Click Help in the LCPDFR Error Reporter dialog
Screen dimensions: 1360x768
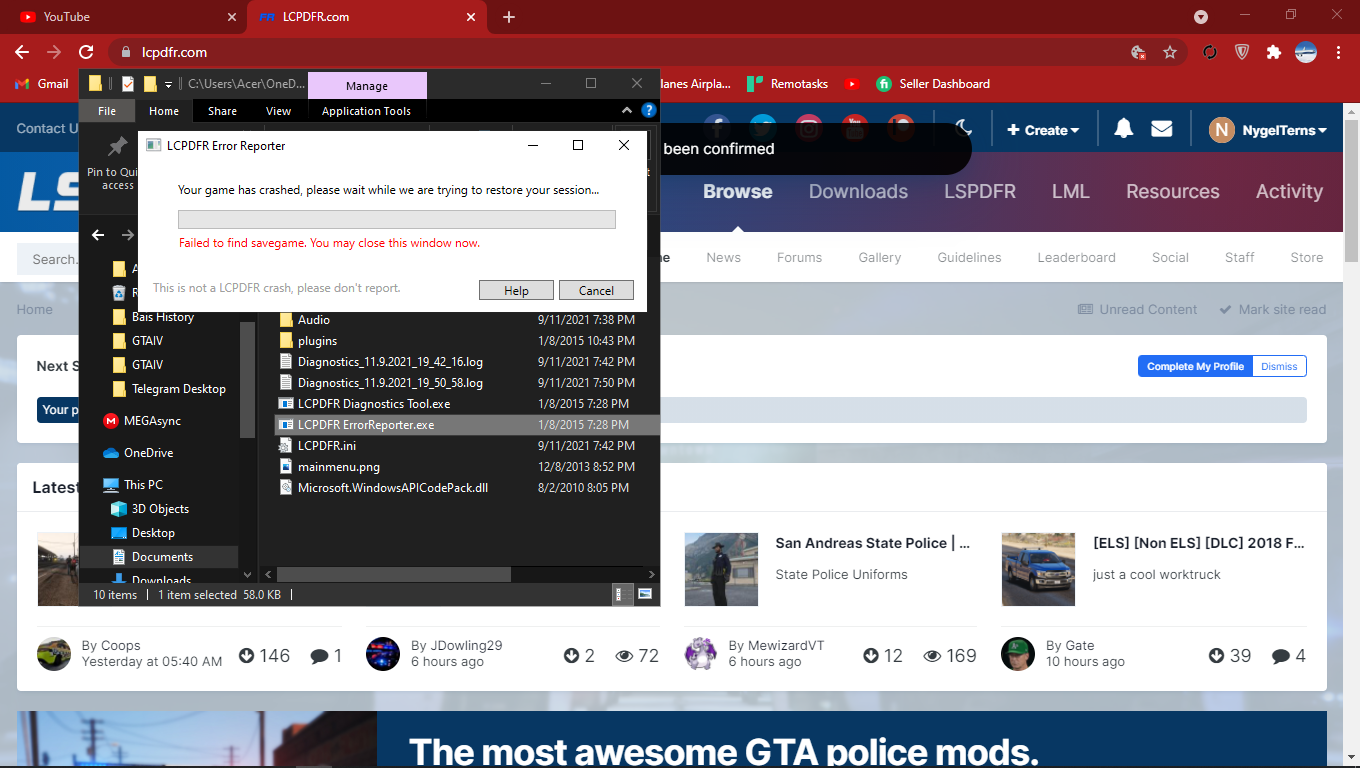516,290
